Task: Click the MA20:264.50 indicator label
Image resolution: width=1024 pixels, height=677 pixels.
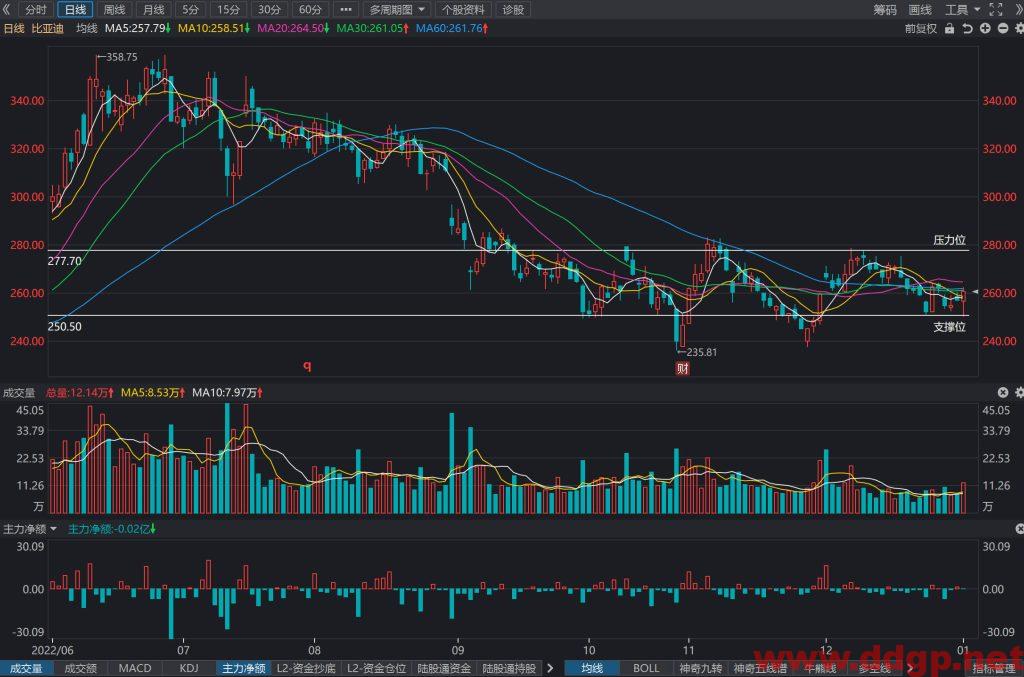Action: (293, 28)
